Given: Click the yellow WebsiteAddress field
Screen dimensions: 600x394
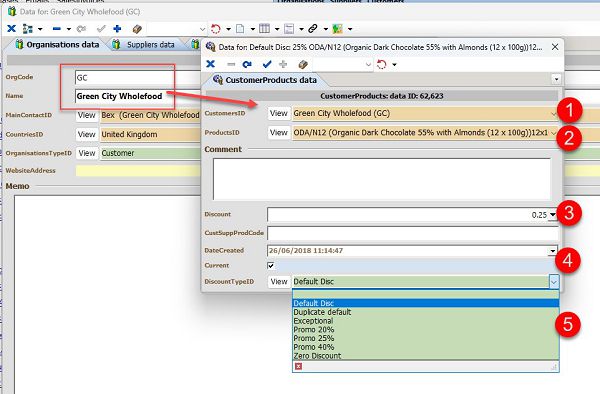Looking at the screenshot, I should pyautogui.click(x=138, y=171).
